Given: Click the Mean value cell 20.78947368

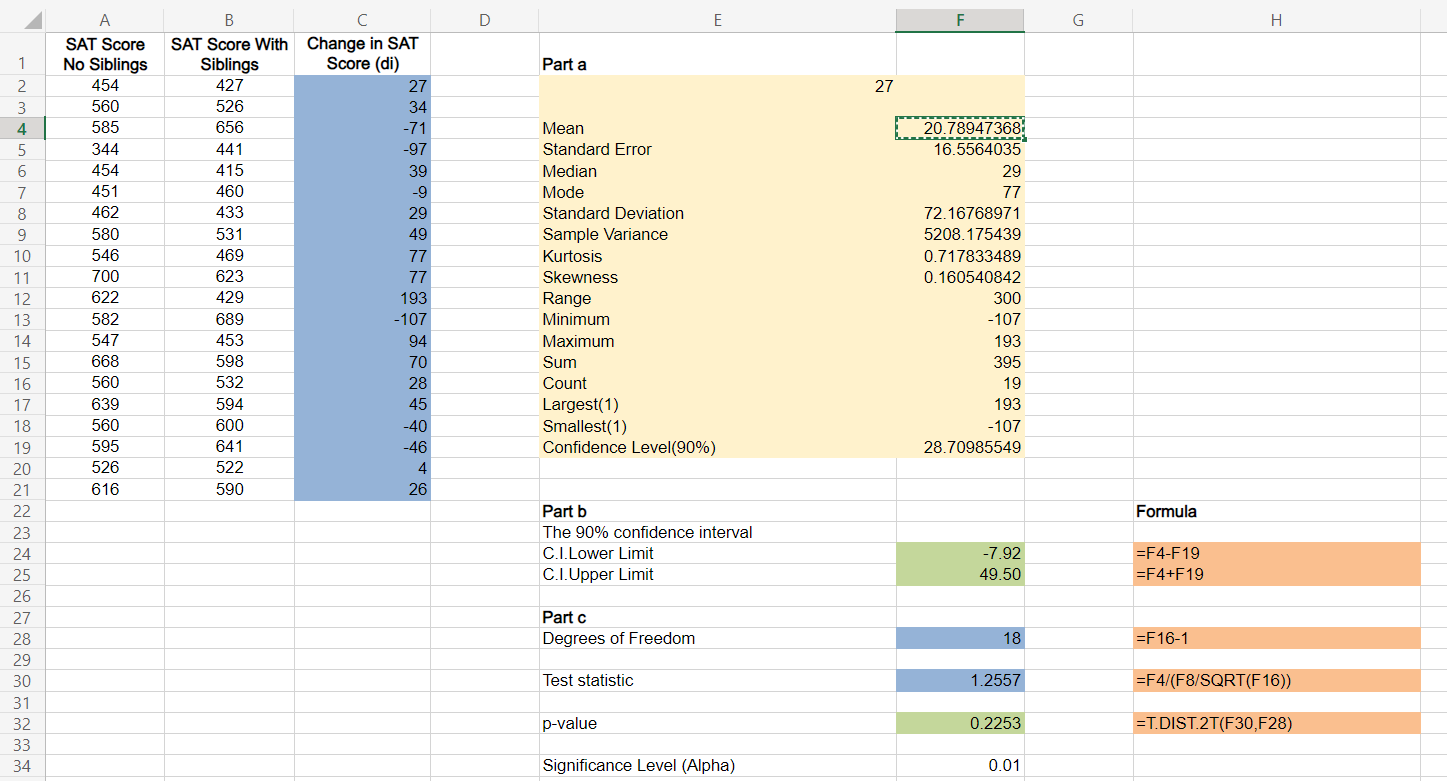Looking at the screenshot, I should [x=960, y=128].
